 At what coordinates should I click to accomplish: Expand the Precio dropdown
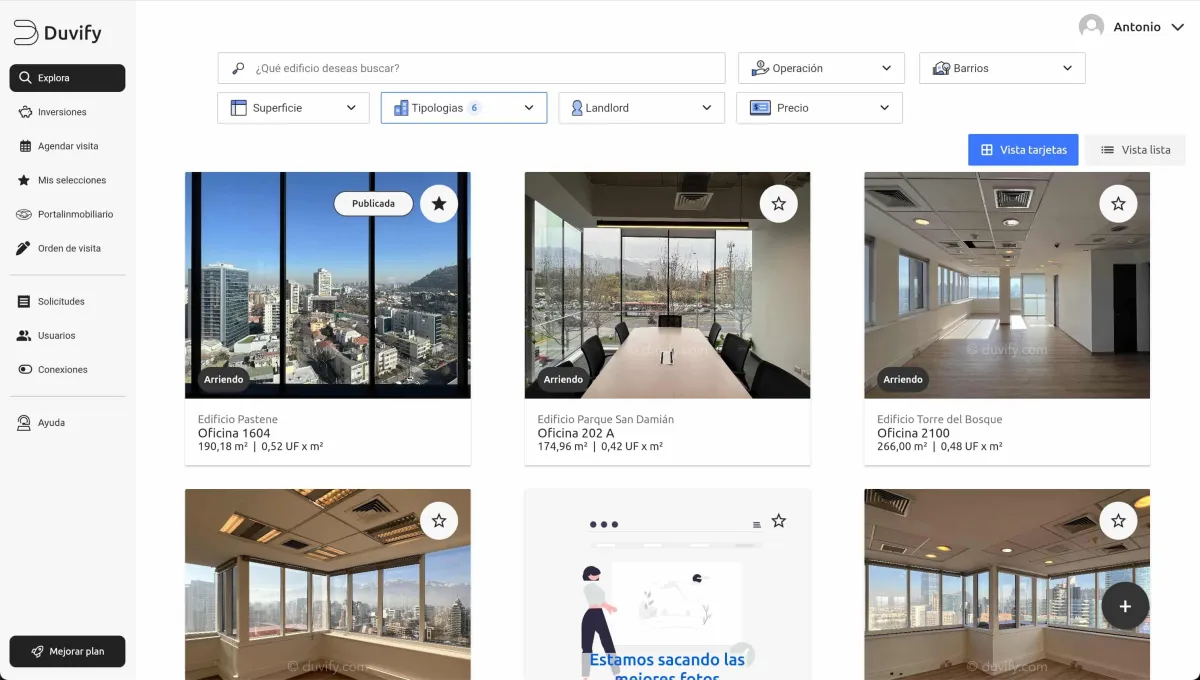tap(819, 108)
